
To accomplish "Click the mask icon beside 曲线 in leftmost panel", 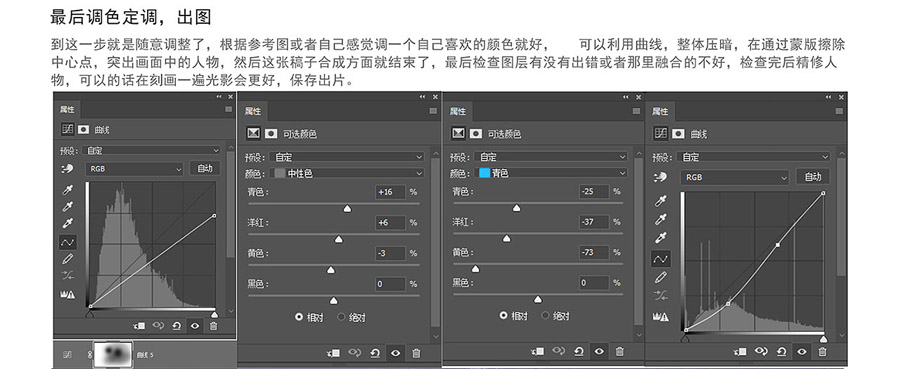I will pyautogui.click(x=83, y=130).
